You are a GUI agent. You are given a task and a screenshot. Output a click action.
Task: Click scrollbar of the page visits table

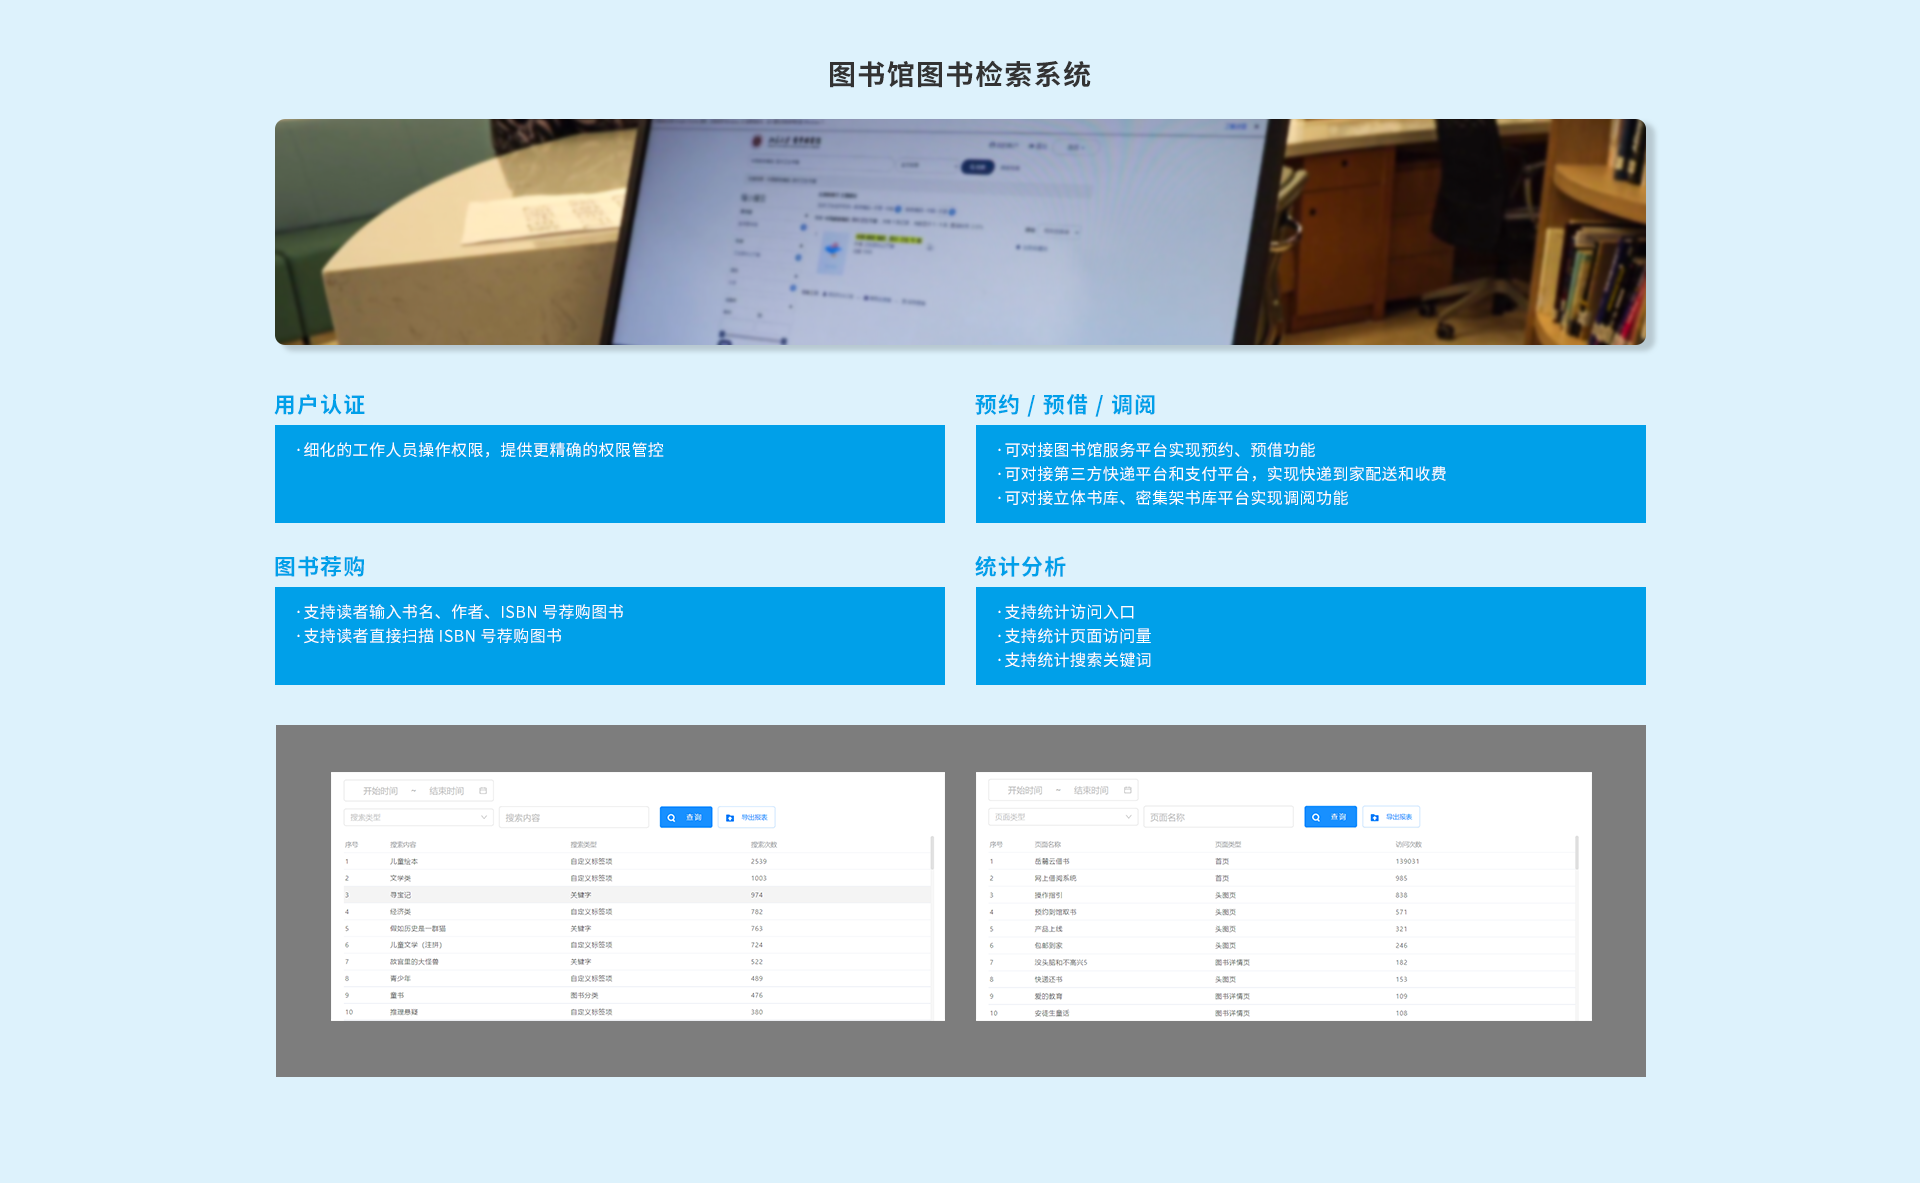1577,853
